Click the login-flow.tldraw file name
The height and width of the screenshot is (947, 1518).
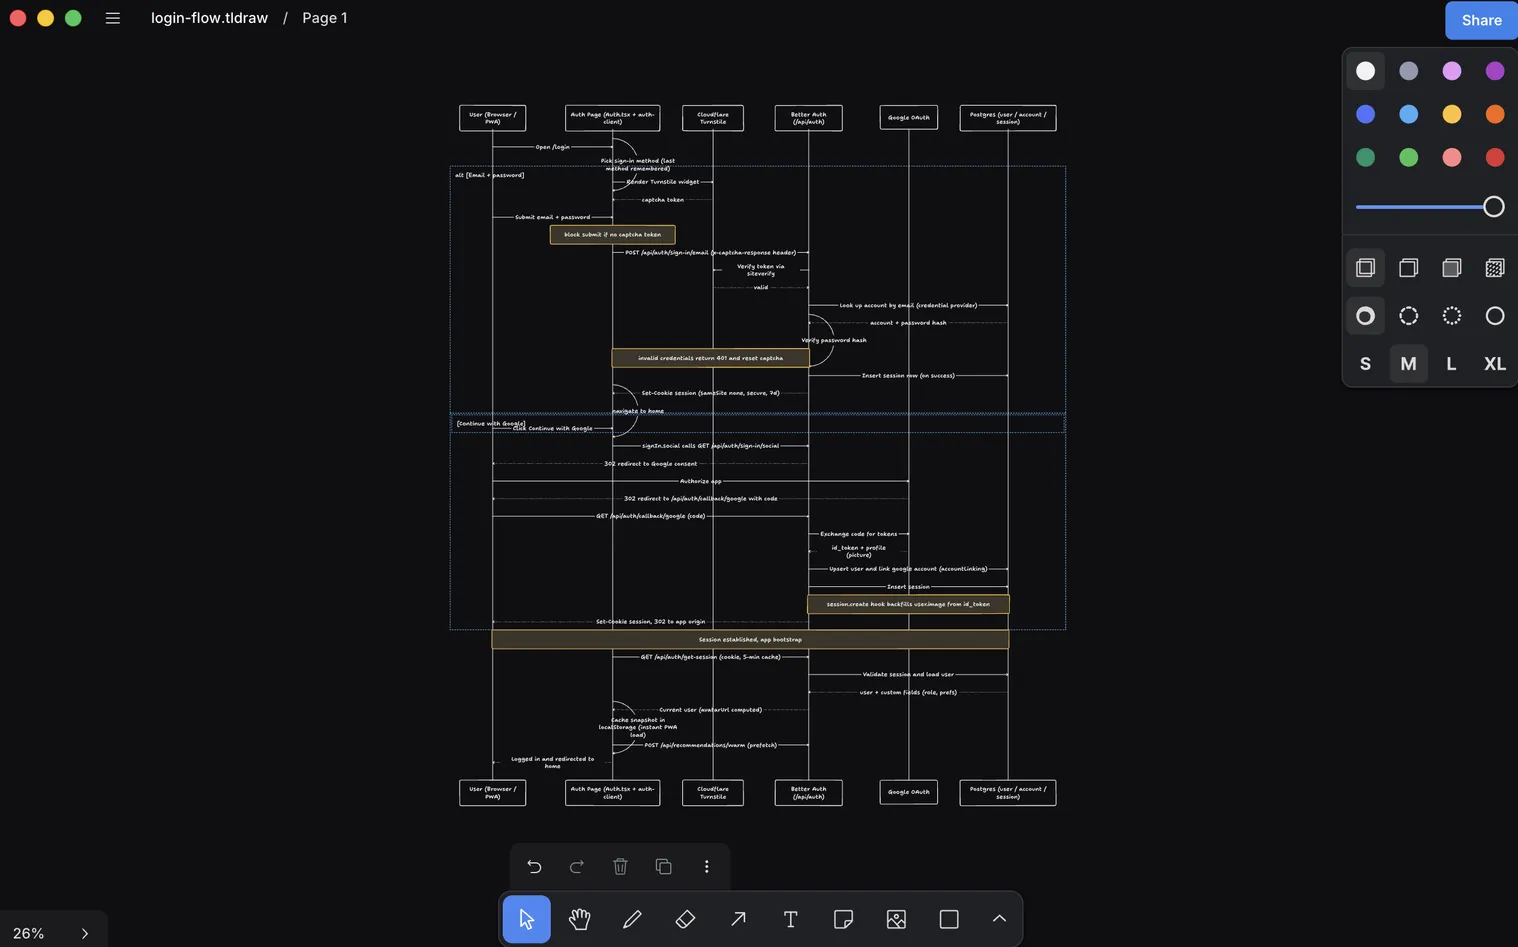[209, 18]
